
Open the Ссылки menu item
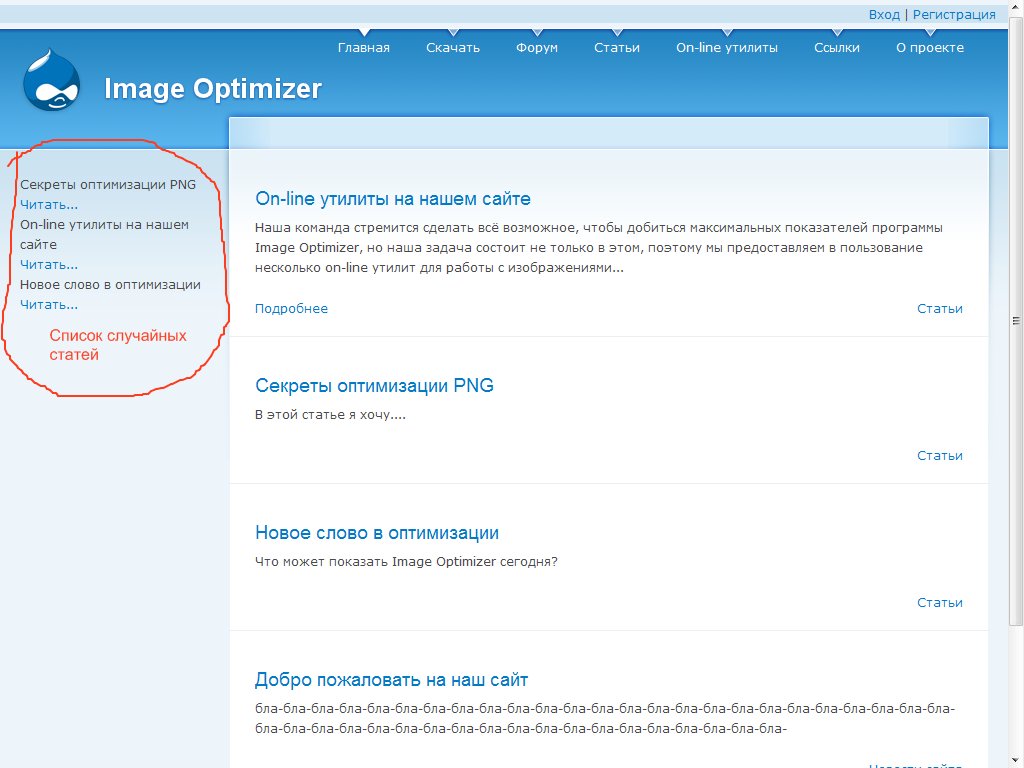(x=837, y=48)
